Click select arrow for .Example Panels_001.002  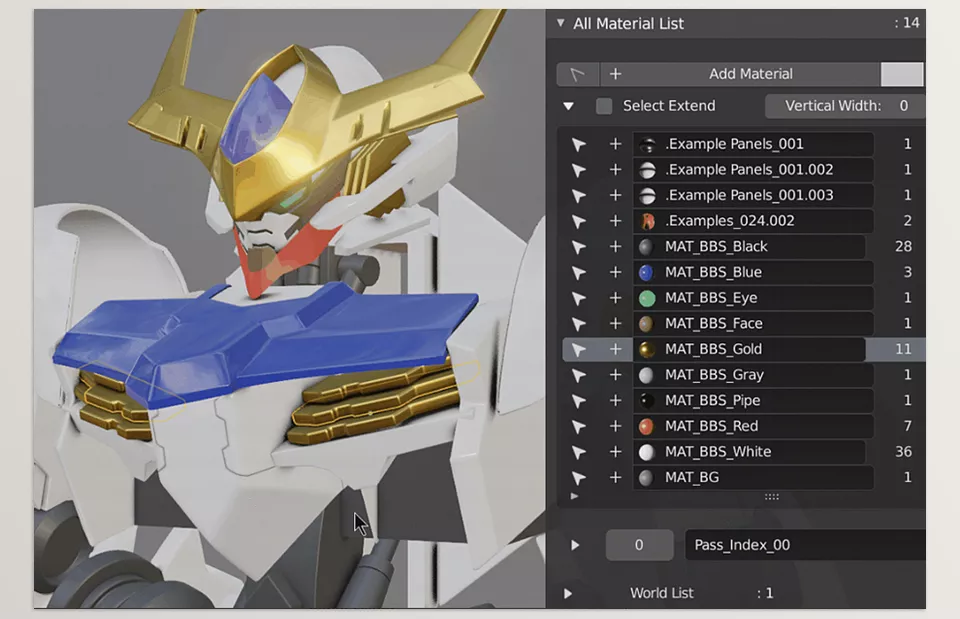[578, 170]
